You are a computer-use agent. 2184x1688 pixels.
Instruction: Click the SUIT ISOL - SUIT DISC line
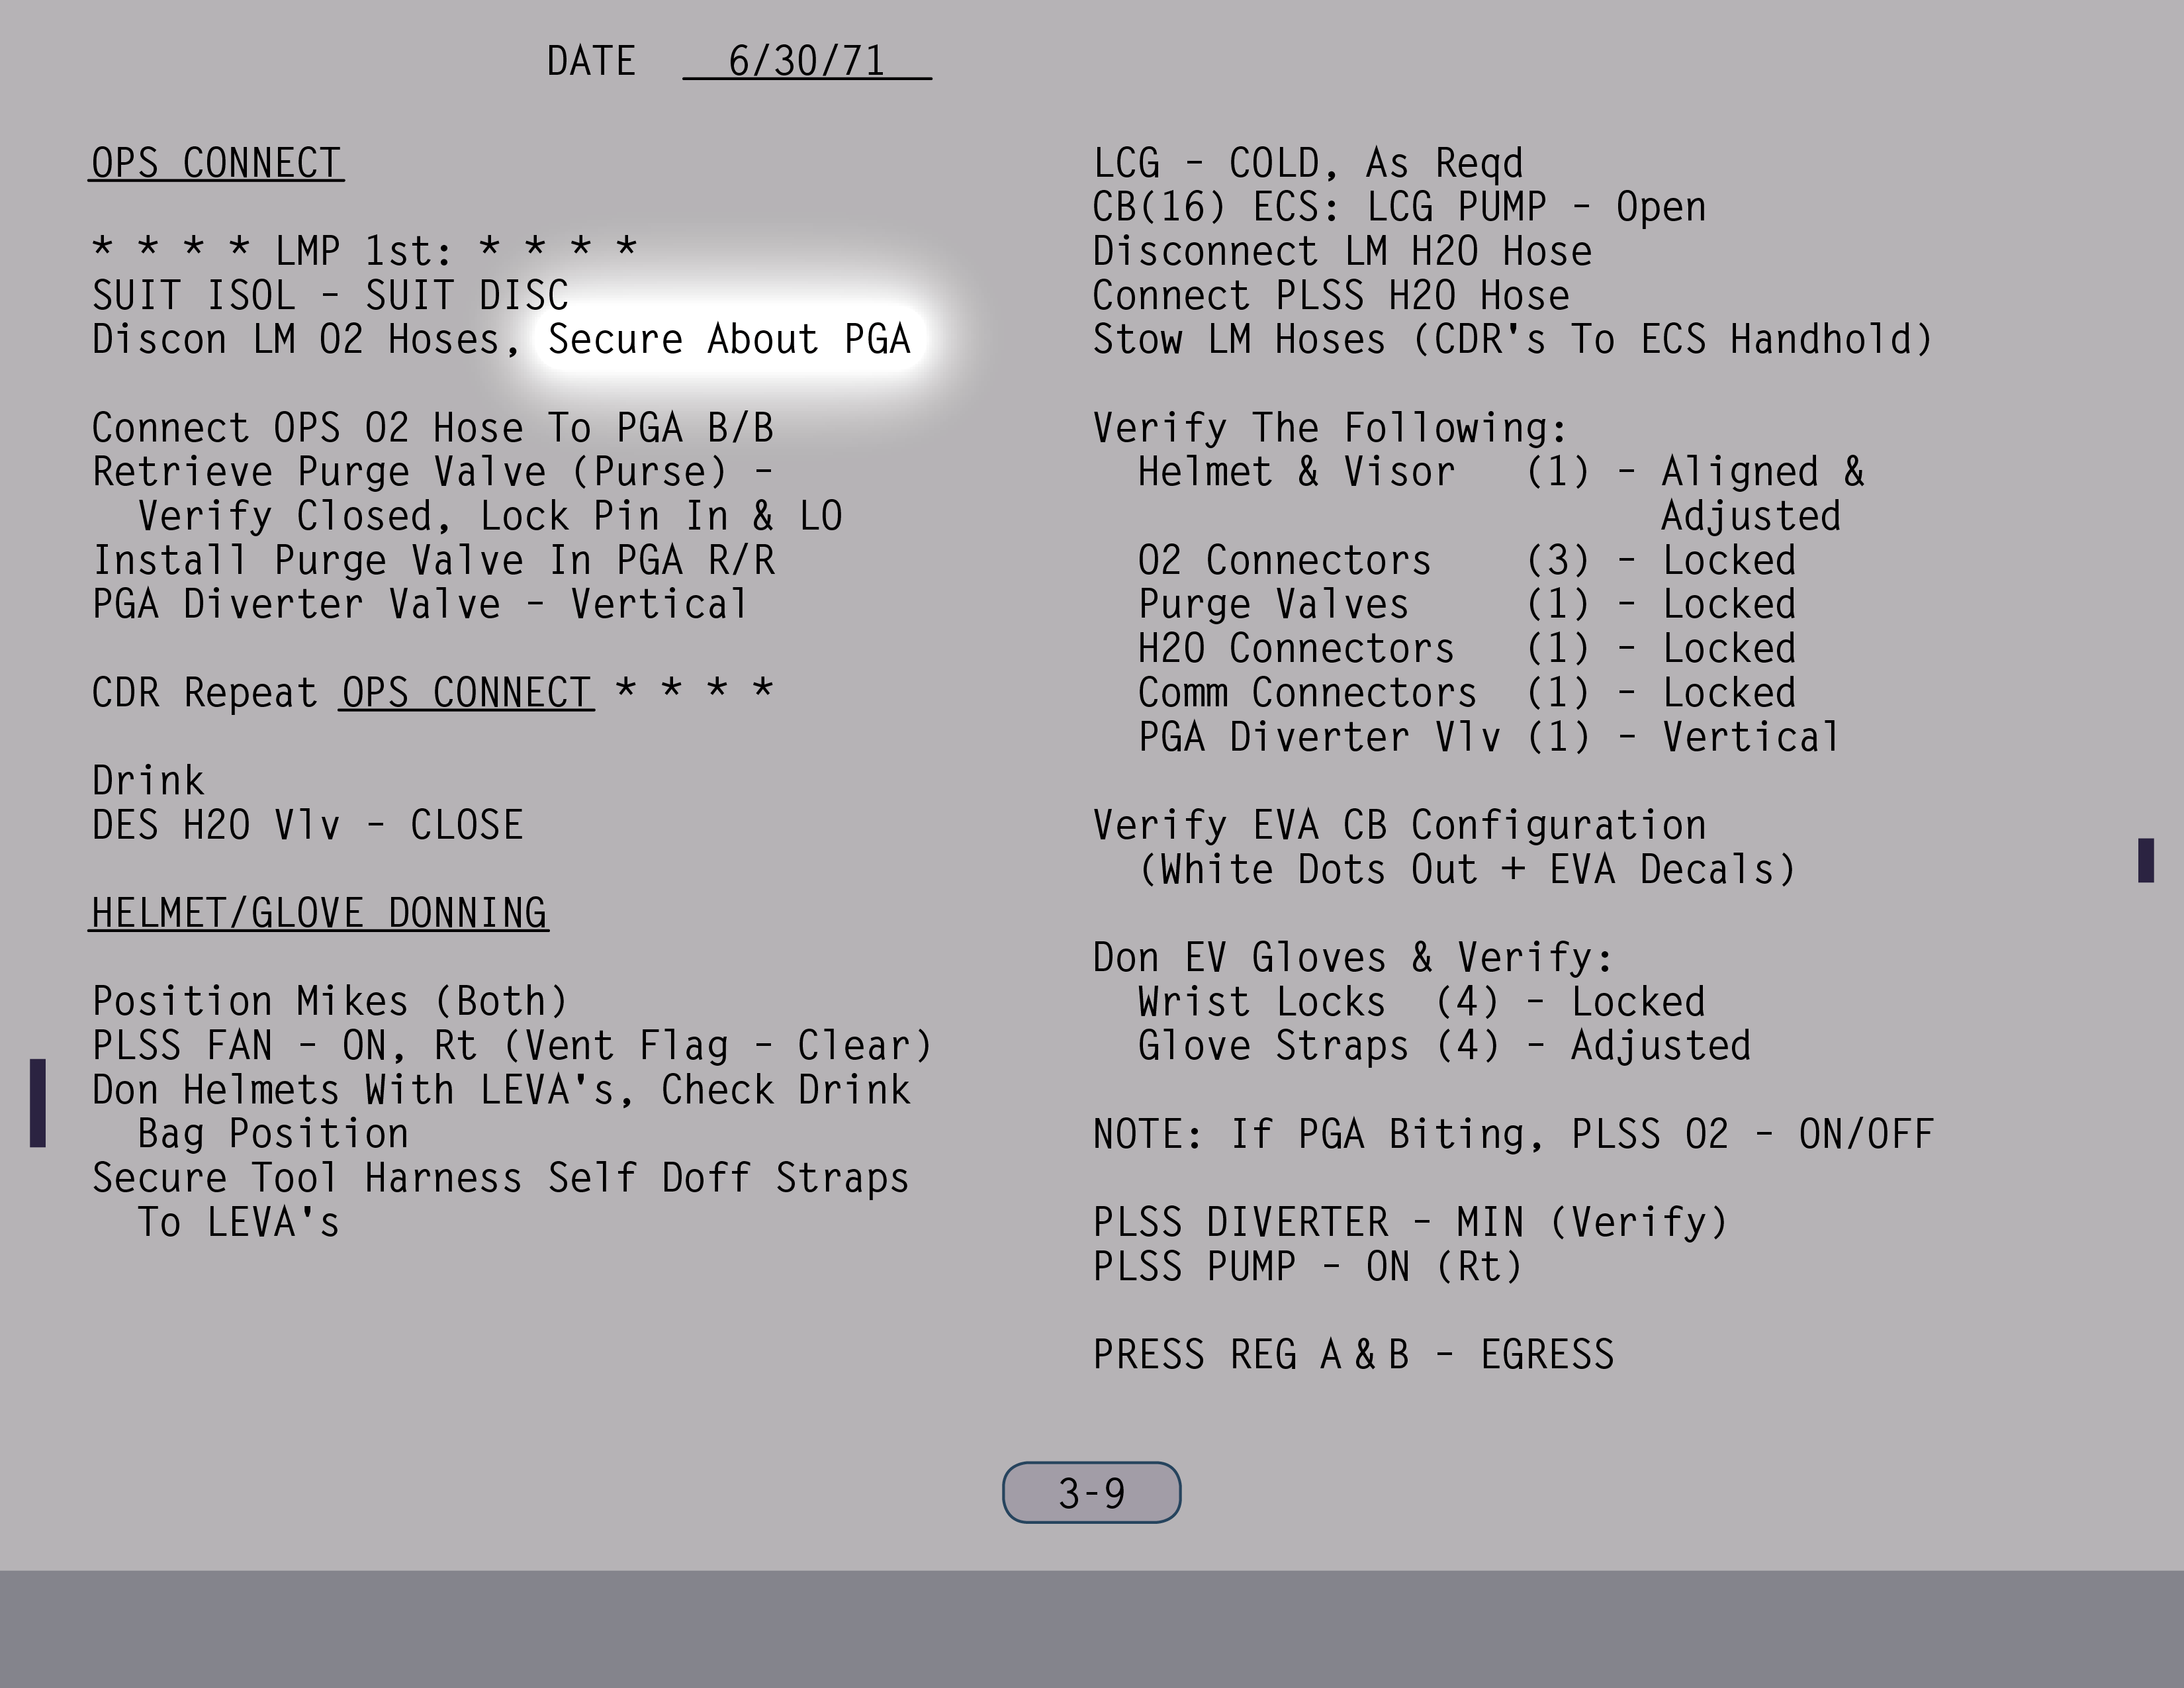point(330,295)
